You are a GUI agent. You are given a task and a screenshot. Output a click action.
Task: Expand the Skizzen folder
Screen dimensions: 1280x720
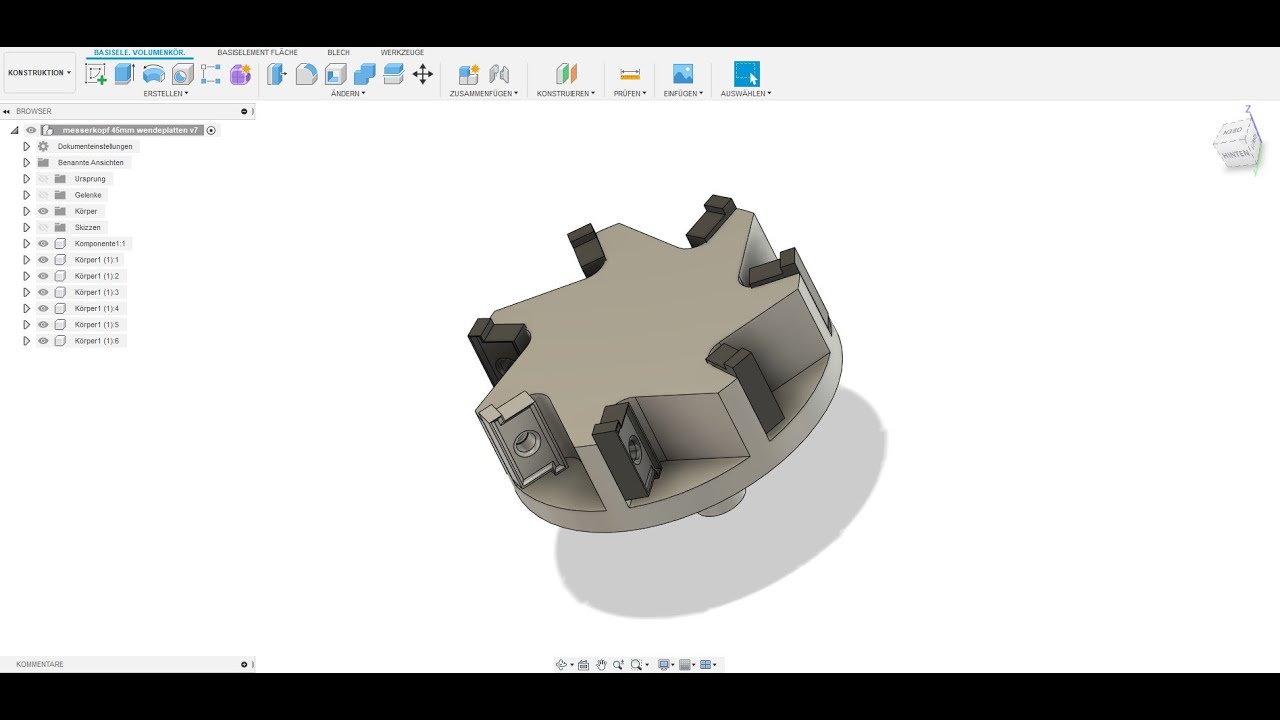[x=27, y=227]
